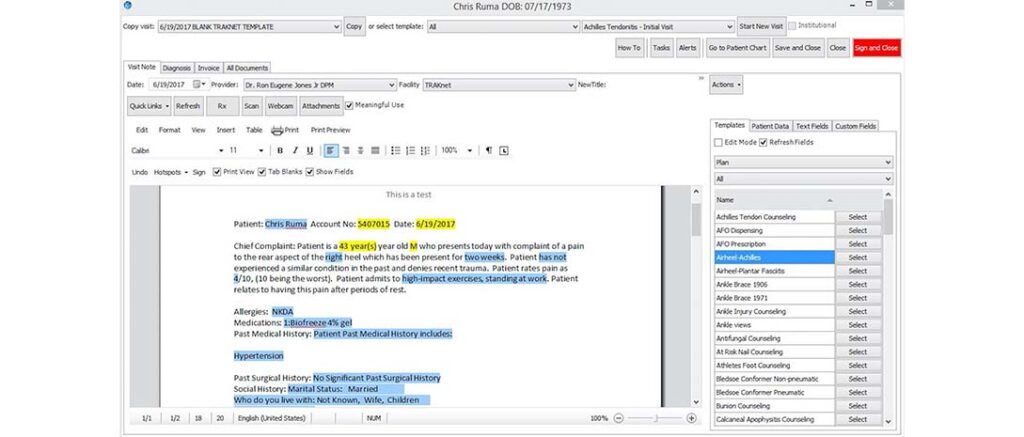This screenshot has height=437, width=1024.
Task: Open the Hotspots dropdown
Action: 170,172
